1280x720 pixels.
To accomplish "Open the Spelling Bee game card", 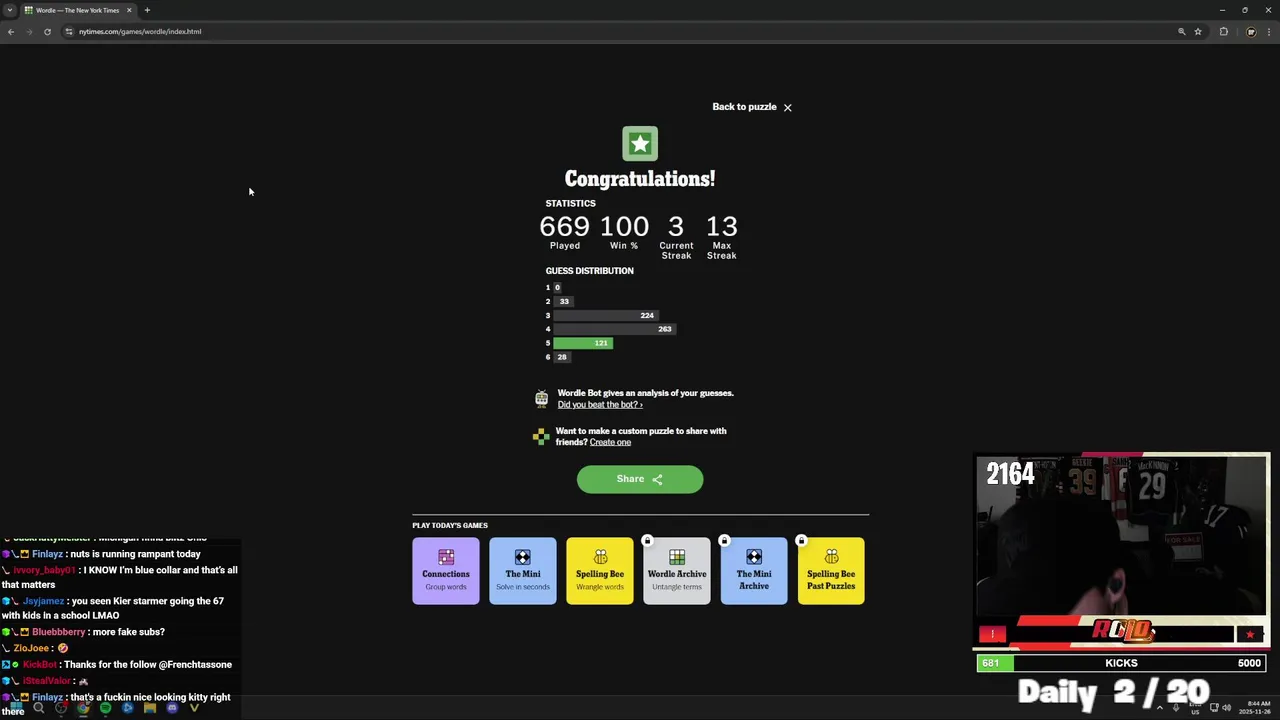I will pos(600,571).
